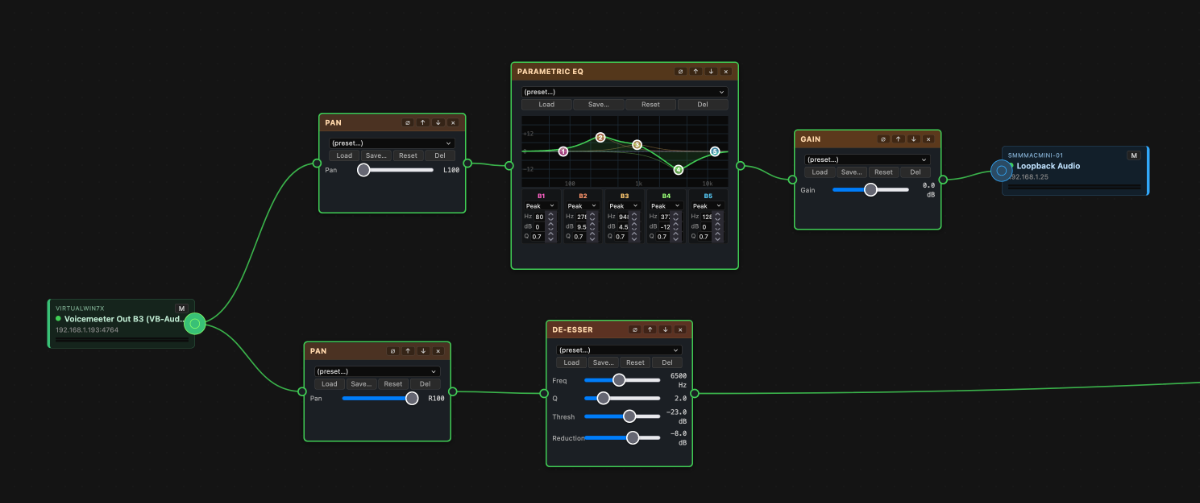Click Reset in the De-Esser node
The width and height of the screenshot is (1200, 503).
[x=635, y=362]
